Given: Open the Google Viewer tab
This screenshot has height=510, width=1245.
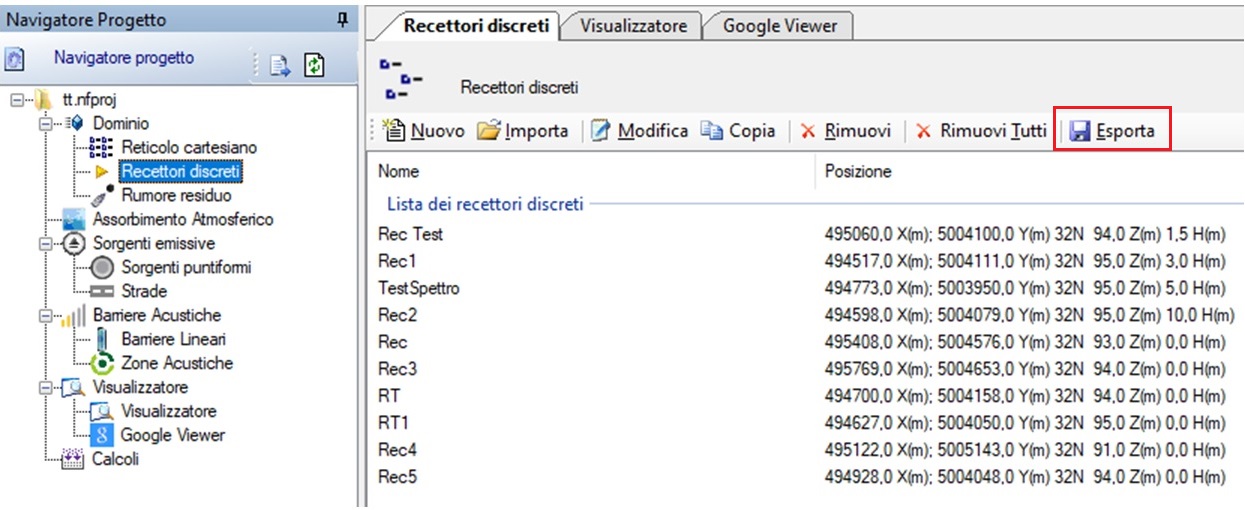Looking at the screenshot, I should pyautogui.click(x=780, y=26).
